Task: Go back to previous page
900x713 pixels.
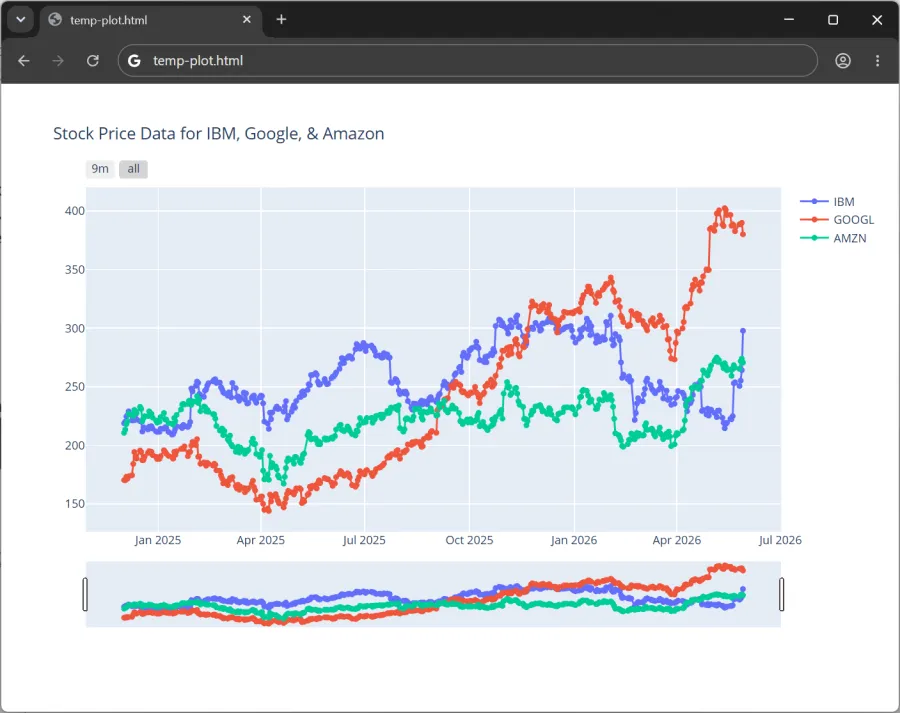Action: 24,61
